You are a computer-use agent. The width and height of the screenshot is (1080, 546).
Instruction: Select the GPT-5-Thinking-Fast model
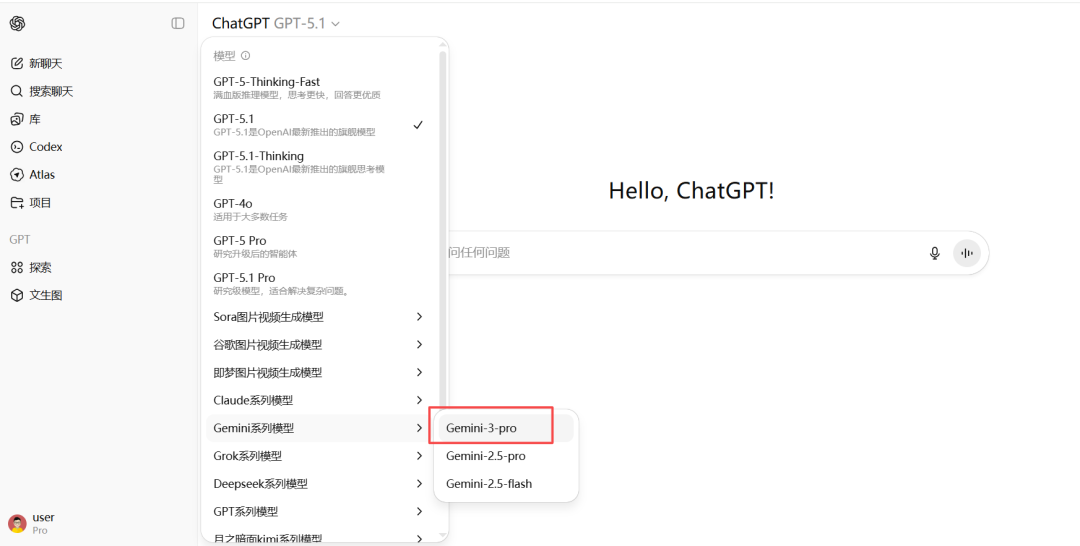pyautogui.click(x=320, y=87)
